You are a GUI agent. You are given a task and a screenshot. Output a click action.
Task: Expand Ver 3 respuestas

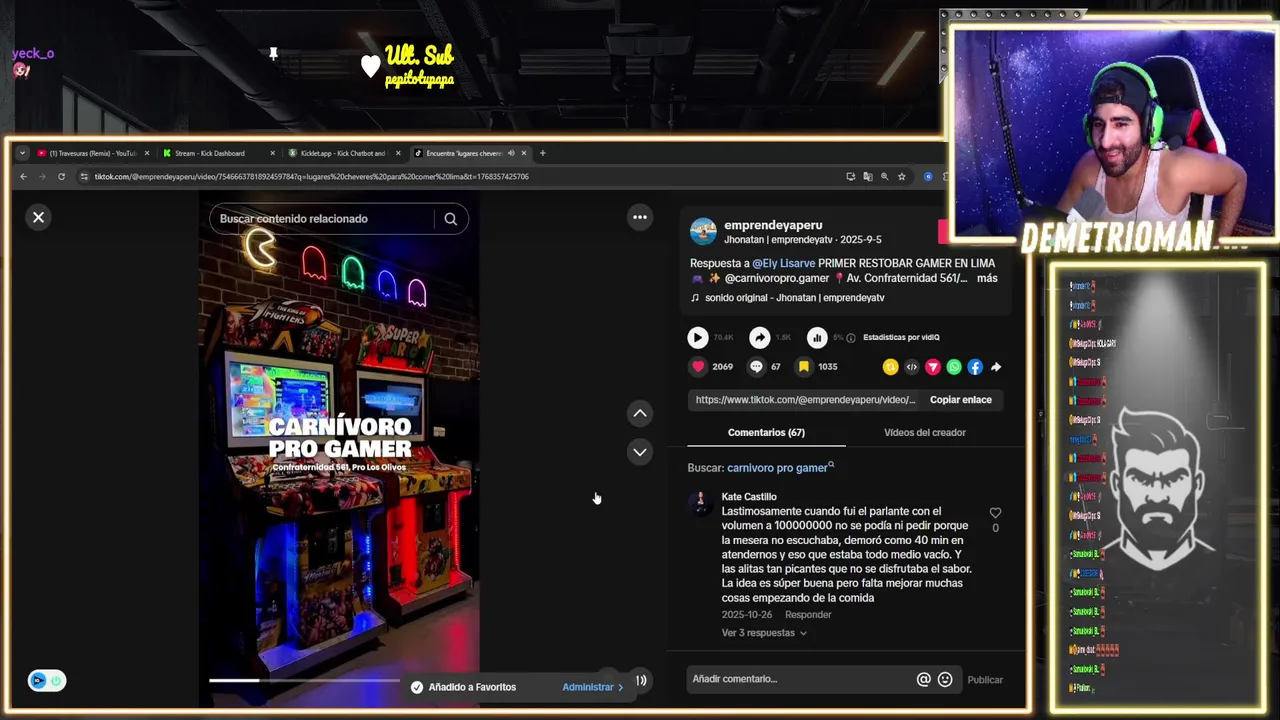click(764, 633)
